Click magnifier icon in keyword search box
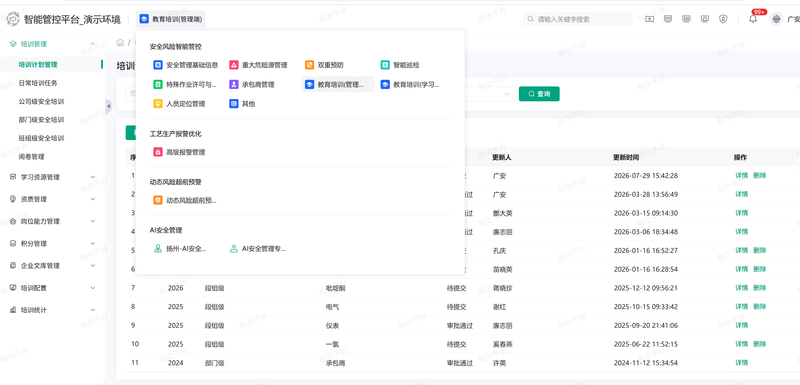The image size is (800, 385). [532, 19]
